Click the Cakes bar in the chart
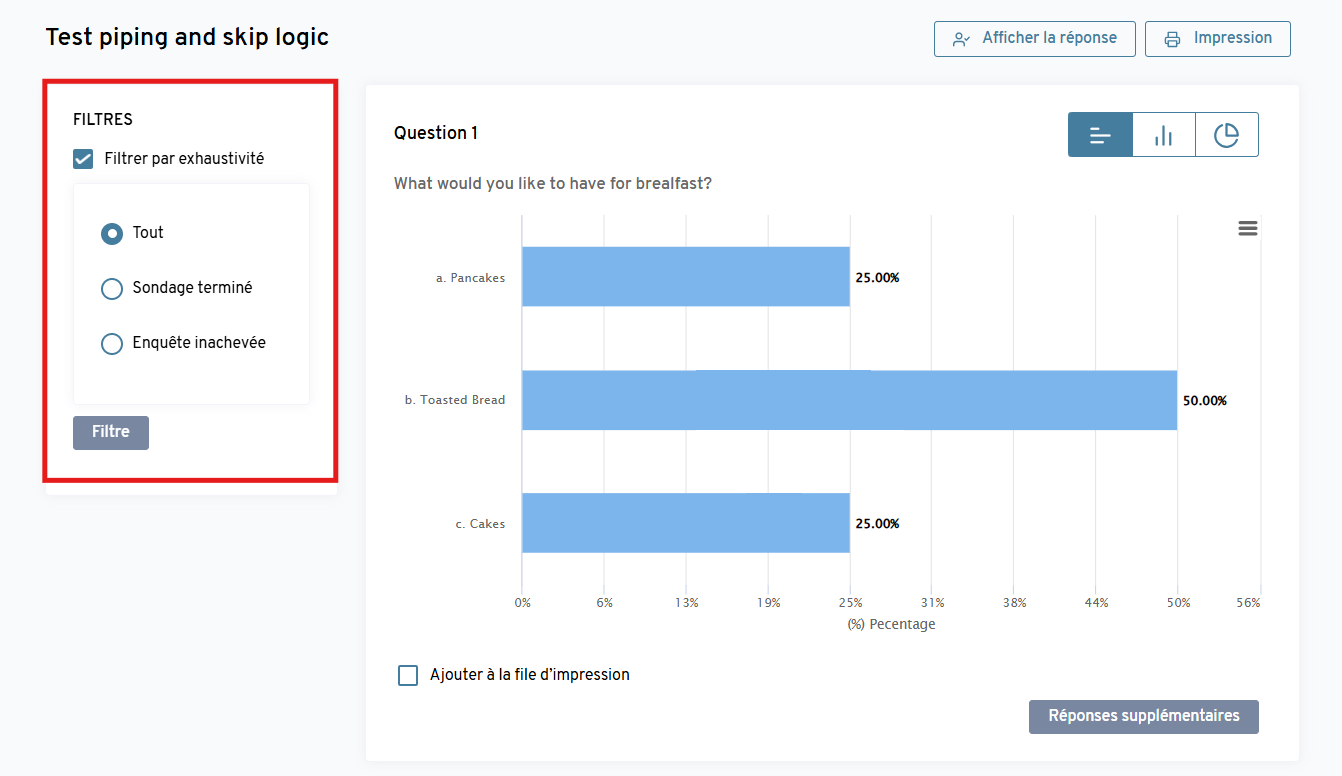The height and width of the screenshot is (776, 1342). click(685, 523)
